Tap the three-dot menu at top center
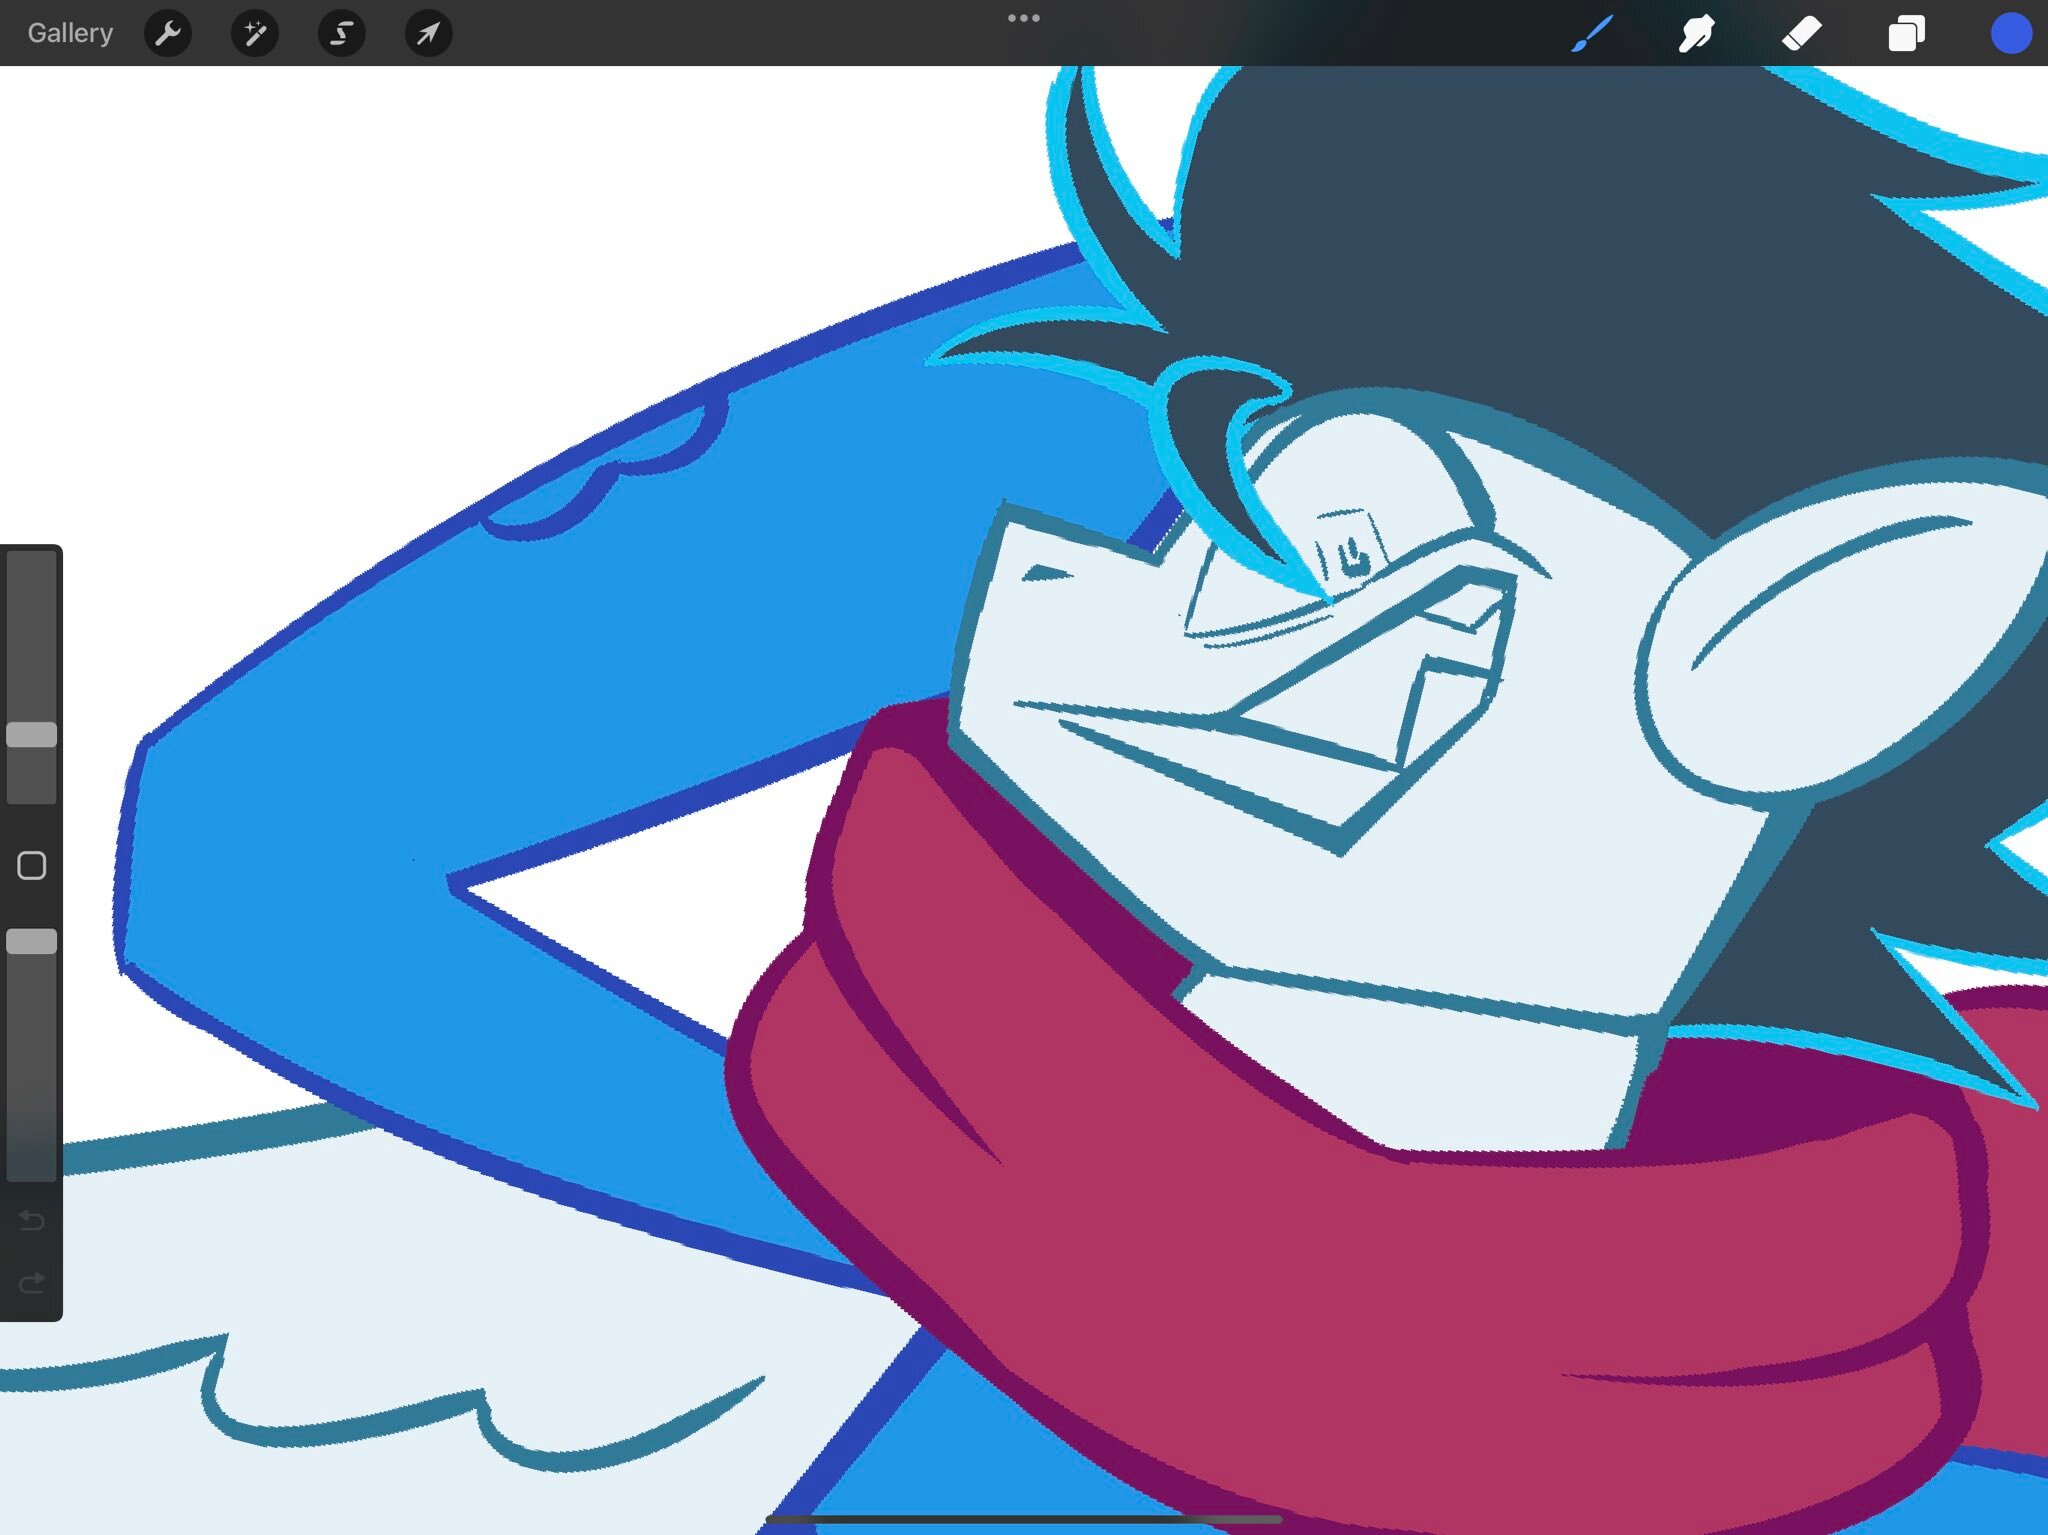The width and height of the screenshot is (2048, 1535). coord(1023,18)
